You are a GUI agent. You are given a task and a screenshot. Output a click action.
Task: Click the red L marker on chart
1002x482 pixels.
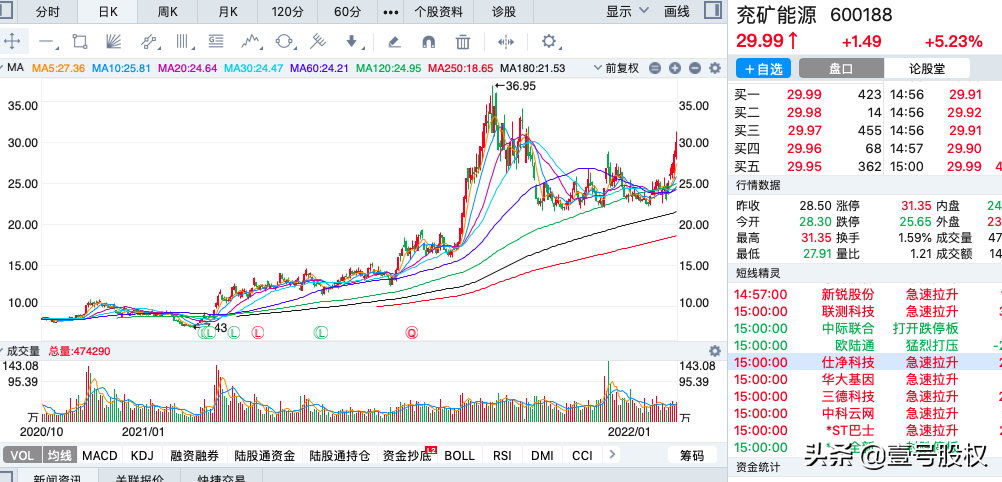(258, 332)
